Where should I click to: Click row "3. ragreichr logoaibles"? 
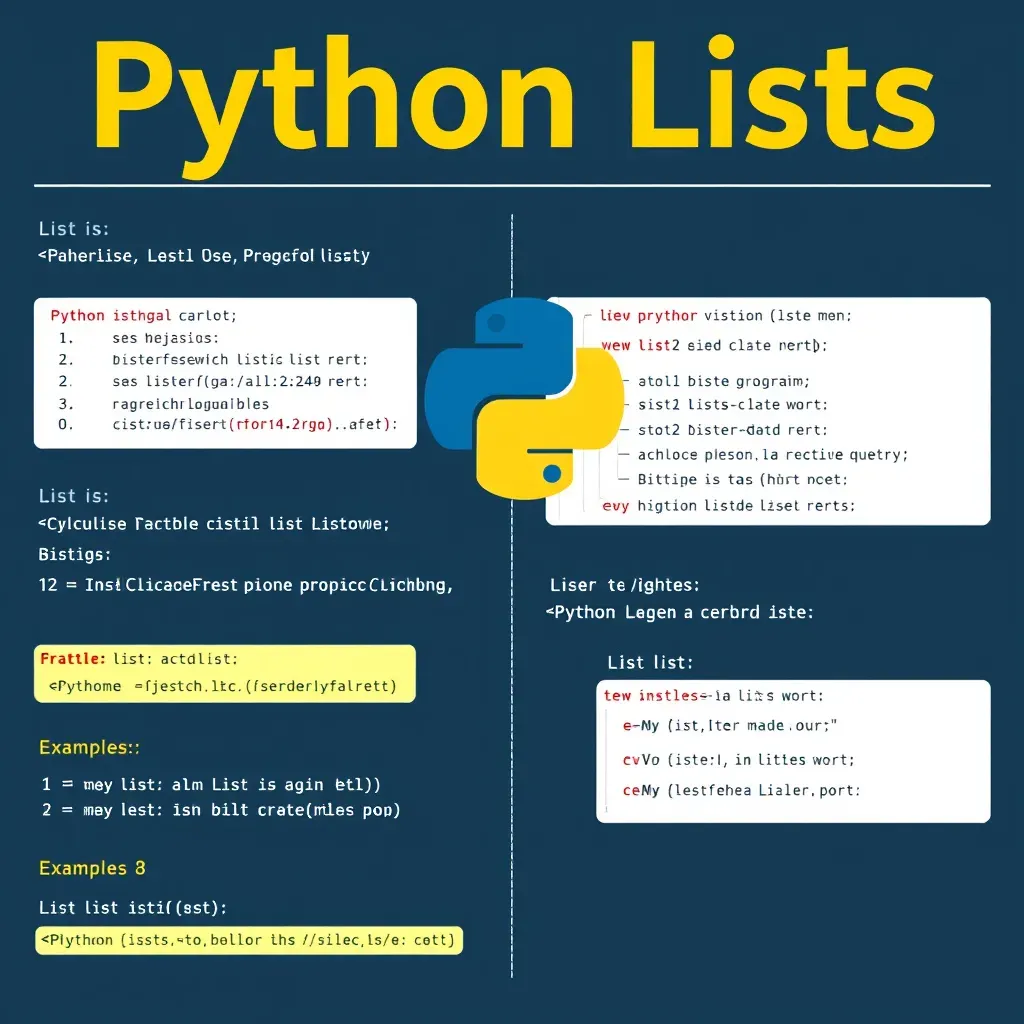point(163,404)
